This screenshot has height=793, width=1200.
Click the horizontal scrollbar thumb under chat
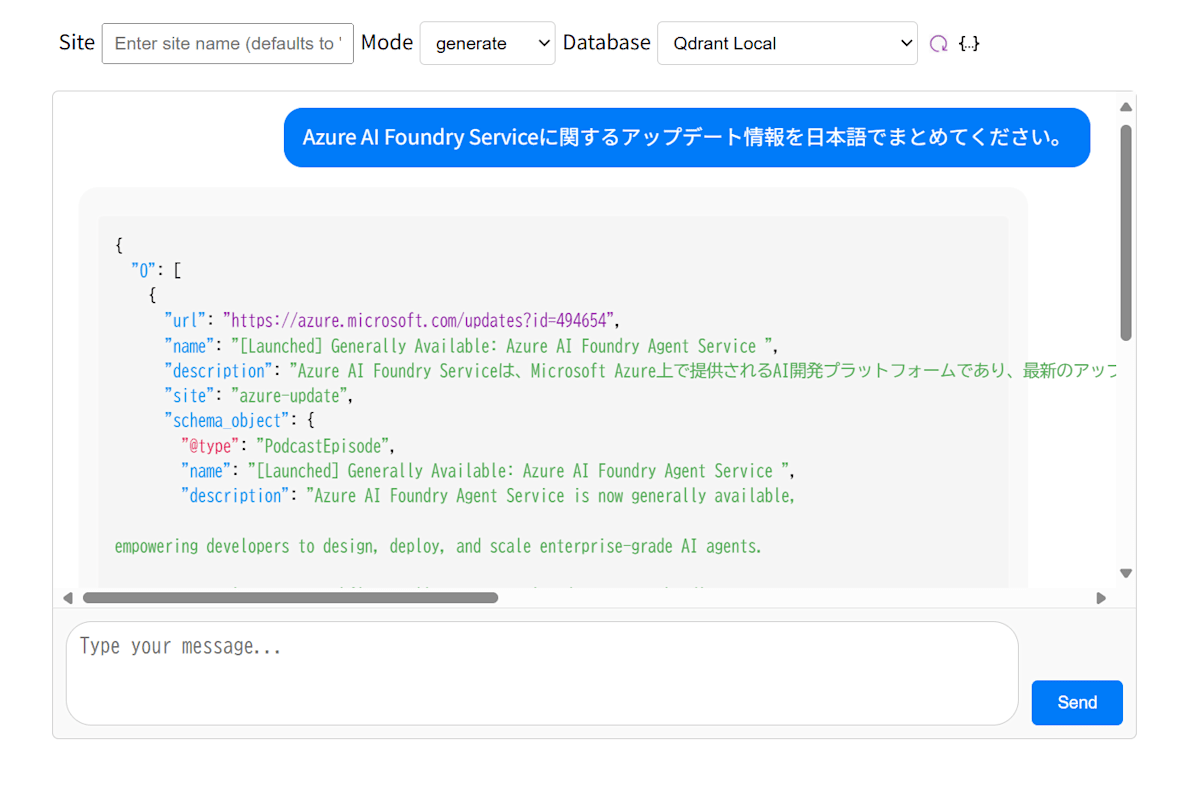pyautogui.click(x=290, y=598)
